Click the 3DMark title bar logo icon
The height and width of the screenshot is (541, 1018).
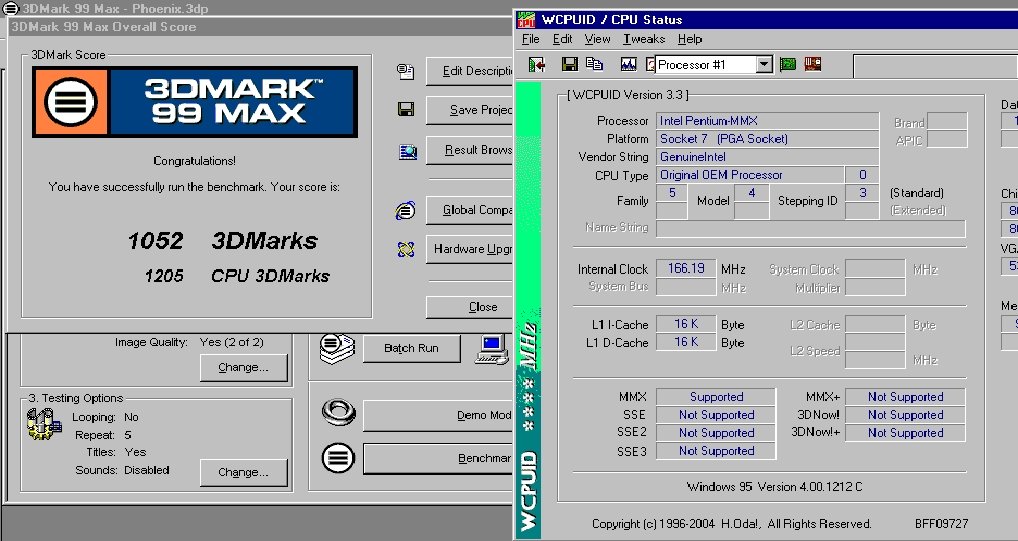pos(10,8)
